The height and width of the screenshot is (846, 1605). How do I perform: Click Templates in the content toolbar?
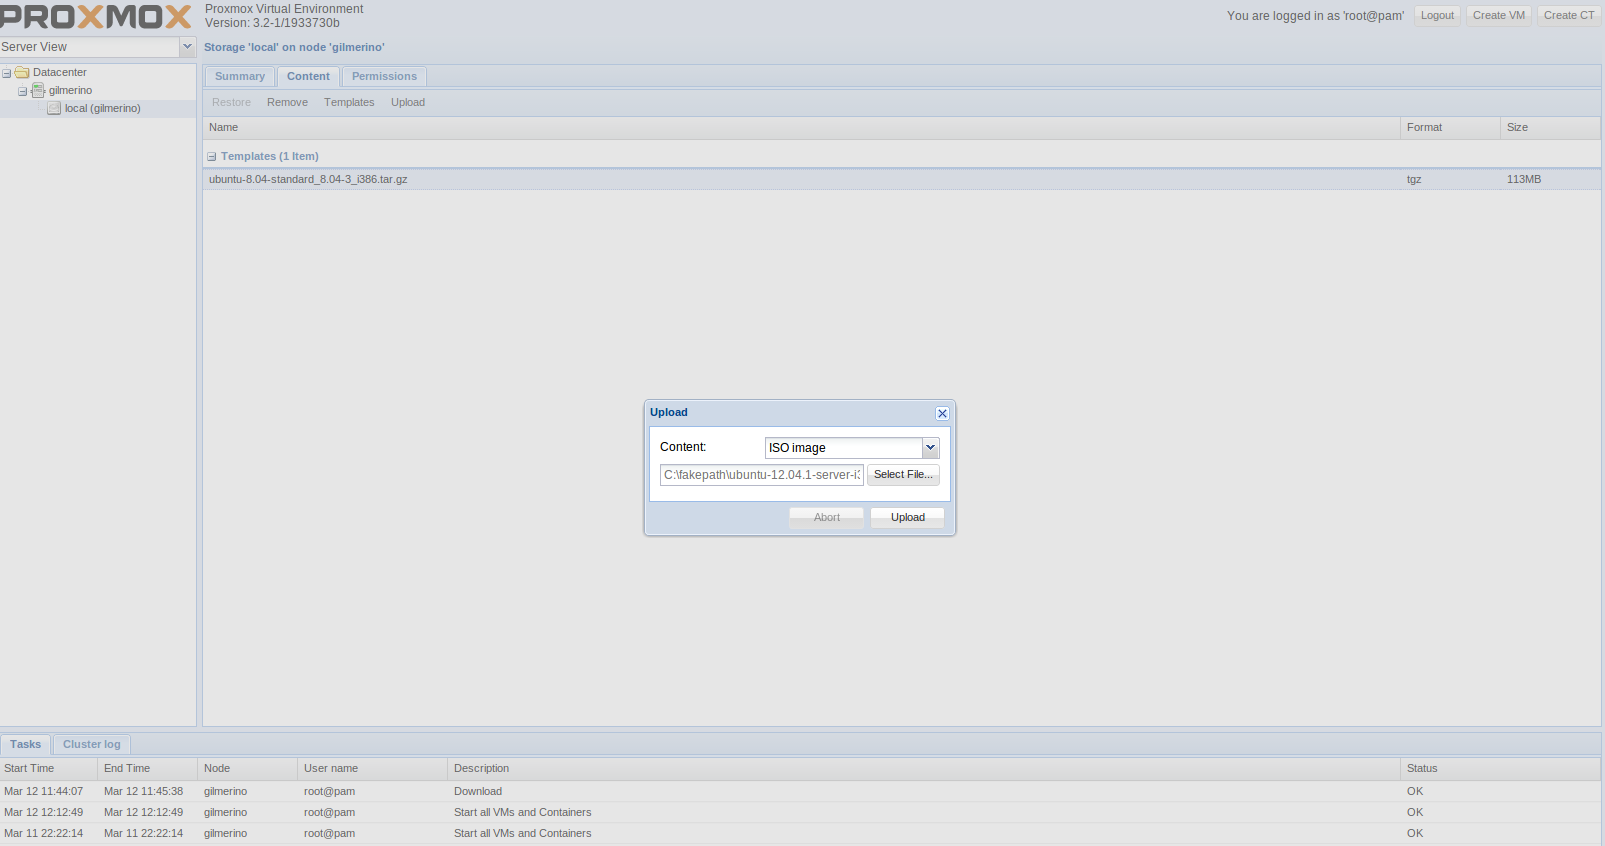pyautogui.click(x=349, y=103)
